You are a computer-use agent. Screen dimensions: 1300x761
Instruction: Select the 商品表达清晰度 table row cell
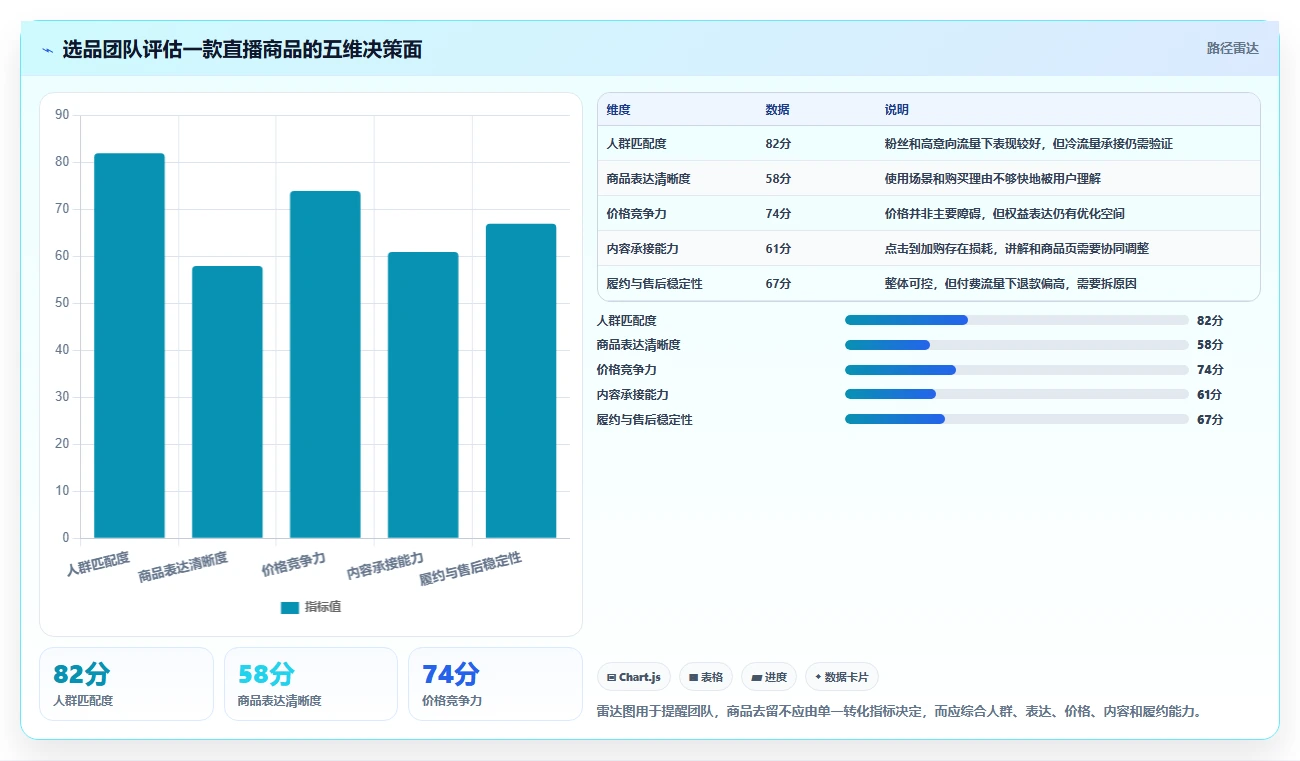pyautogui.click(x=649, y=179)
